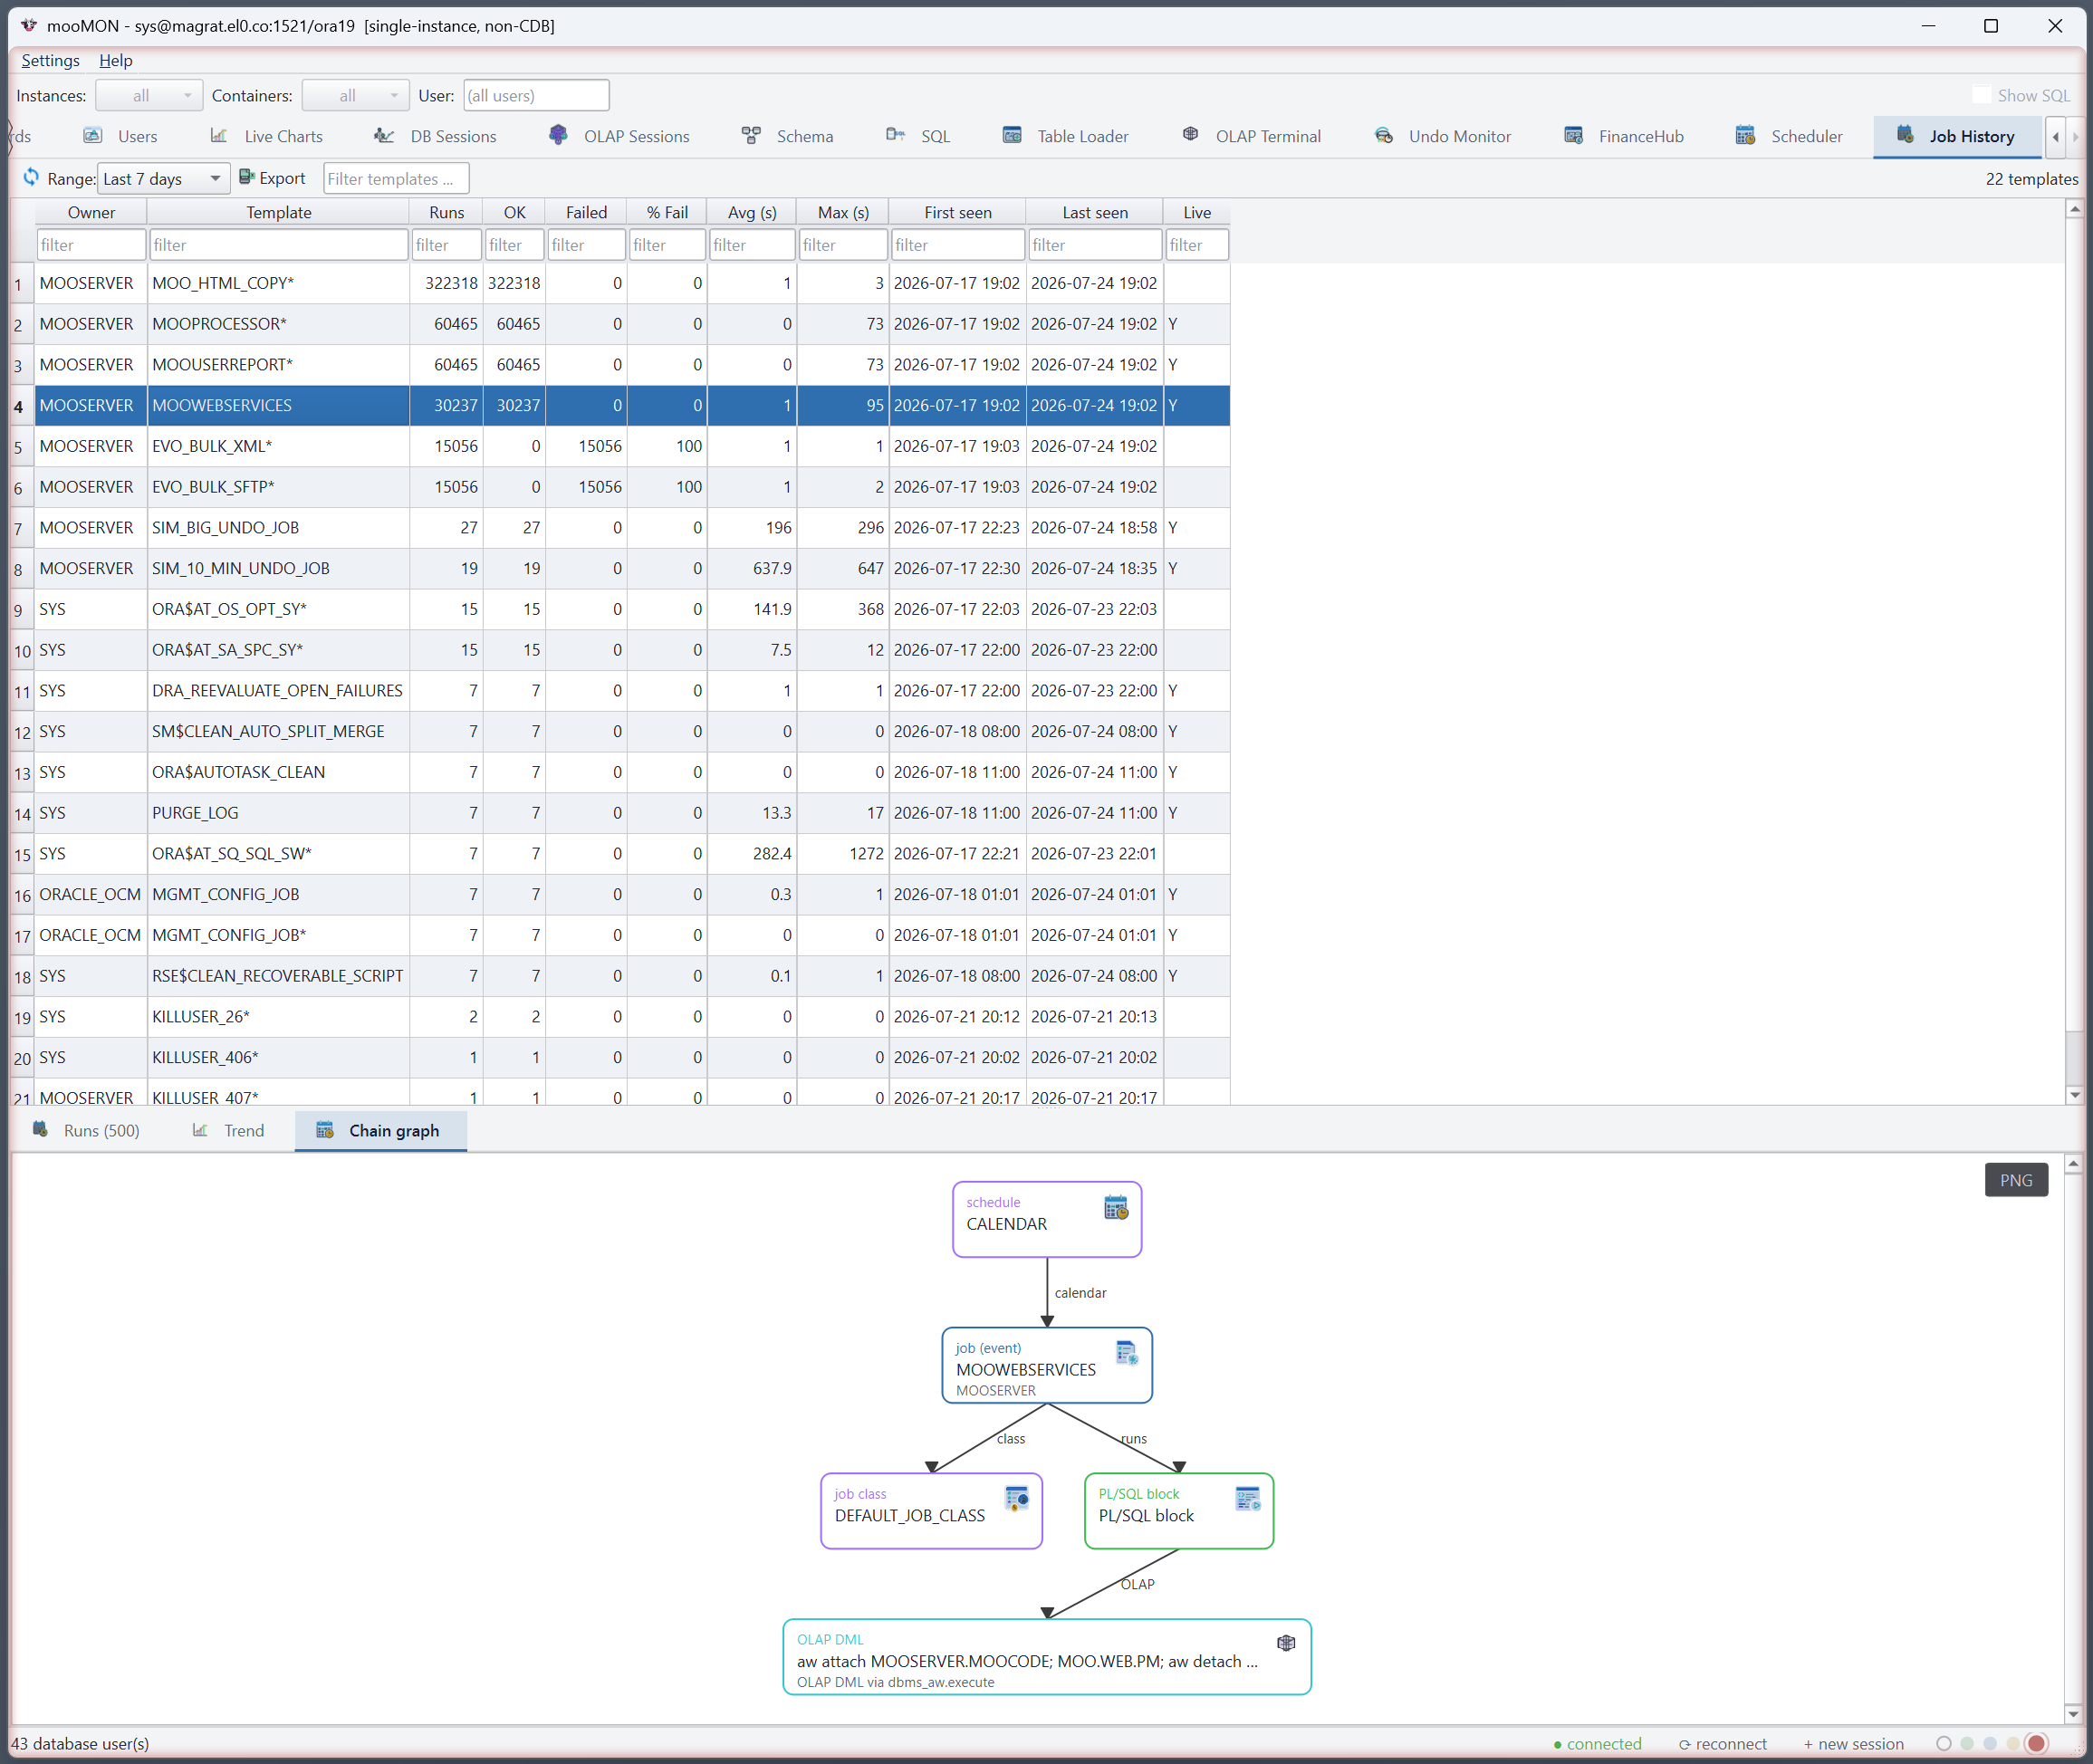Click the OLAP Terminal tab icon
Viewport: 2093px width, 1764px height.
click(x=1190, y=135)
